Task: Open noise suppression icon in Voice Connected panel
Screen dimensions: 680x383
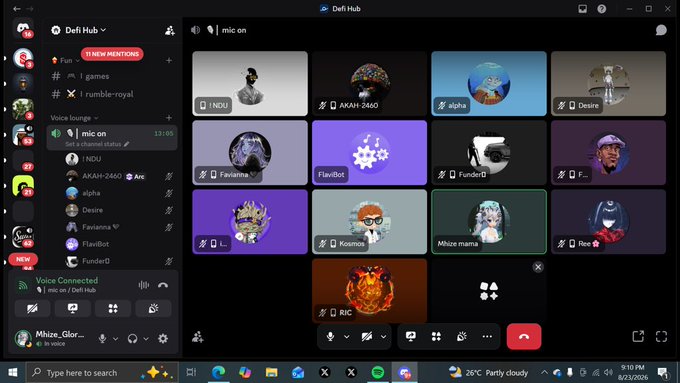Action: pyautogui.click(x=144, y=285)
